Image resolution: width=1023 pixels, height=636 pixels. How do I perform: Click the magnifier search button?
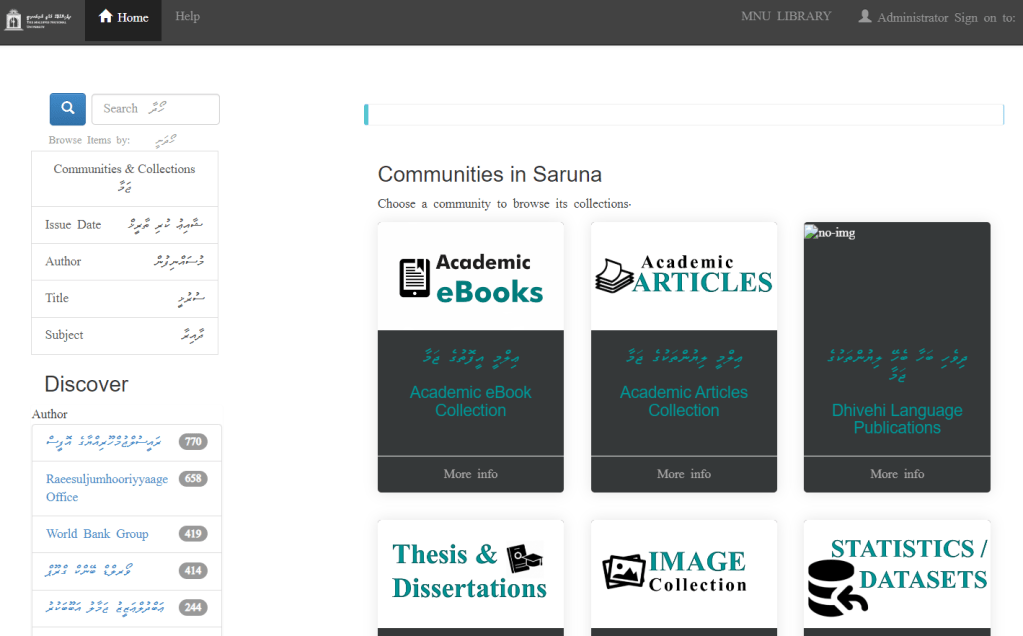pos(67,109)
